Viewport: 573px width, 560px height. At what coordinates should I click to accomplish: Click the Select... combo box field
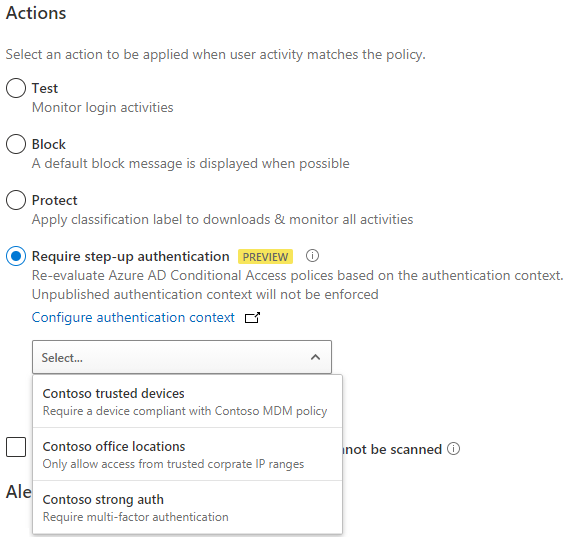coord(182,357)
